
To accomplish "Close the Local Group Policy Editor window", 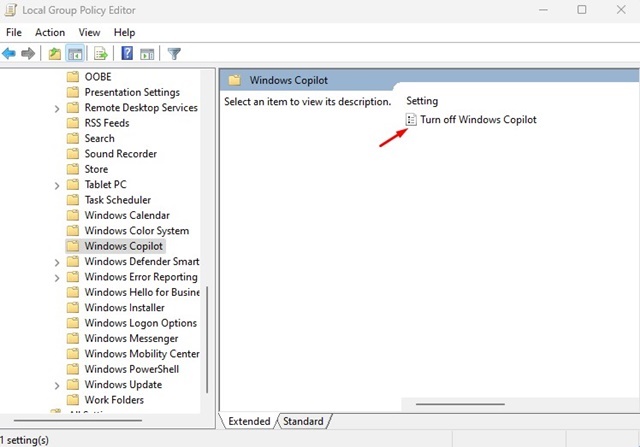I will (x=621, y=10).
